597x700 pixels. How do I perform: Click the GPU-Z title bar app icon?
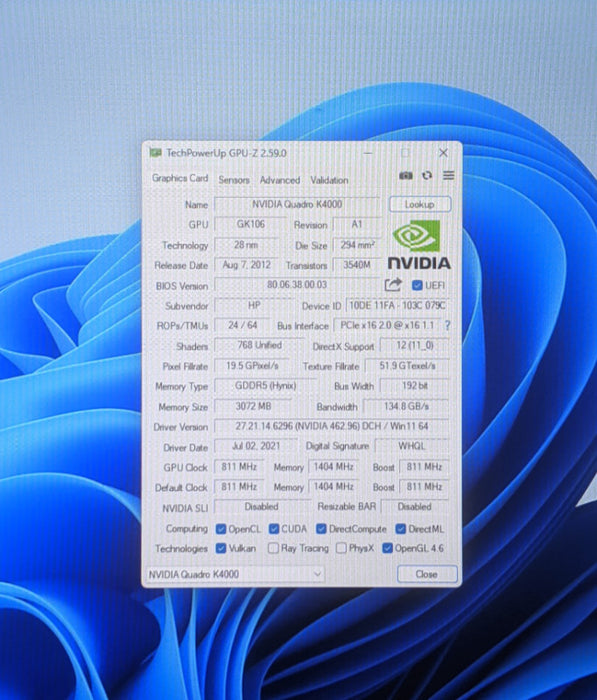pos(155,153)
